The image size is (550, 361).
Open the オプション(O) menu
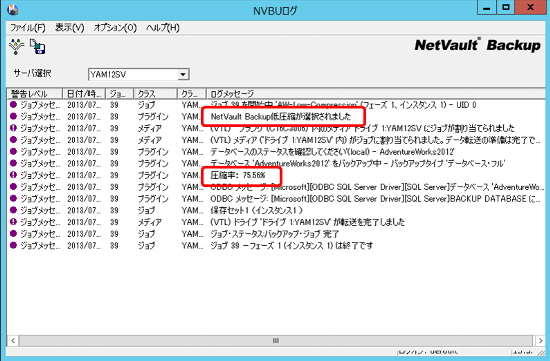tap(115, 28)
